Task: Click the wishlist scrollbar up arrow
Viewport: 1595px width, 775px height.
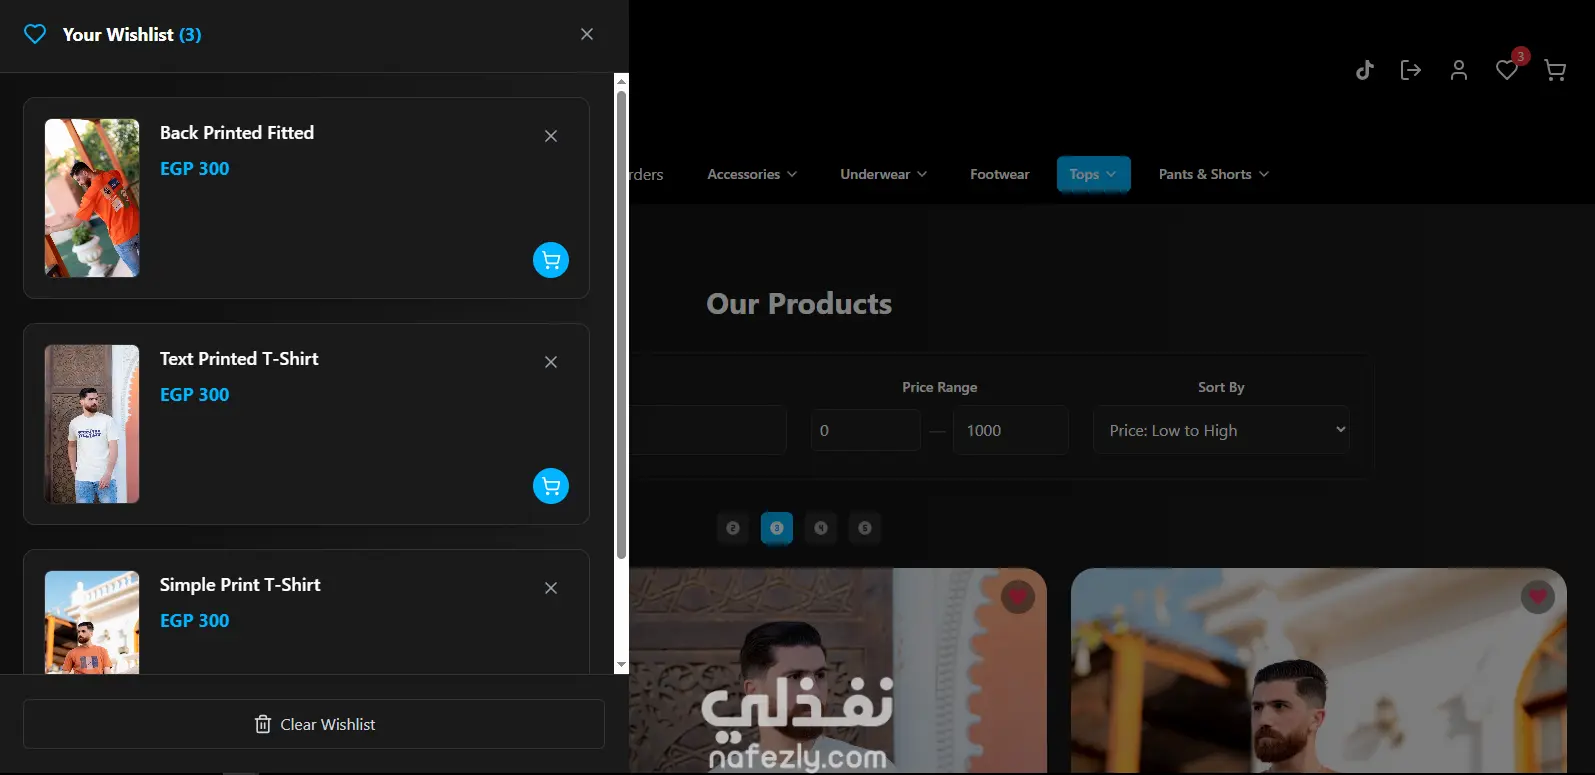Action: coord(621,81)
